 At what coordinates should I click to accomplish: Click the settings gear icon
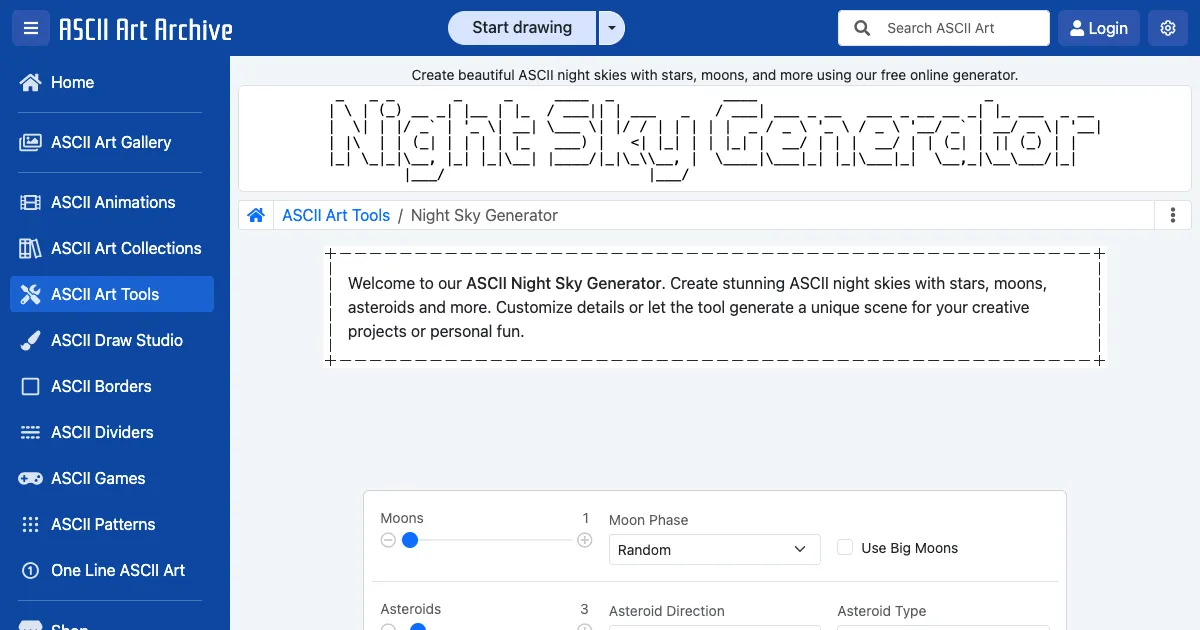coord(1167,28)
